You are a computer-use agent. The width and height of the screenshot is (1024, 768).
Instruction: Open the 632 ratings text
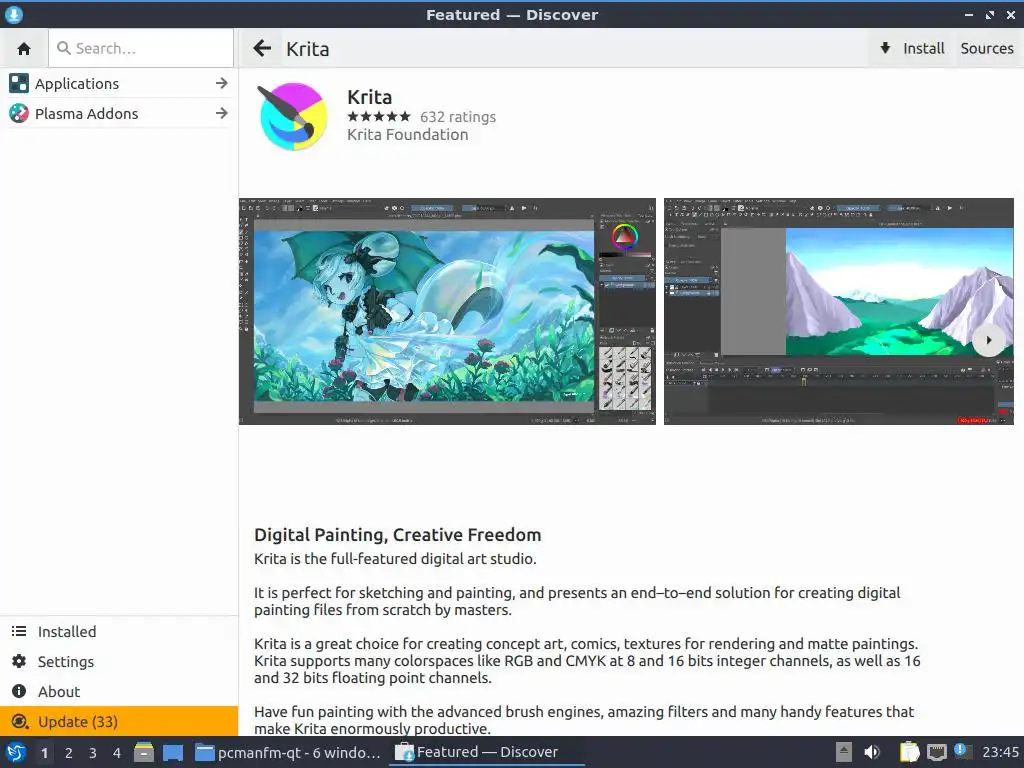pos(458,117)
